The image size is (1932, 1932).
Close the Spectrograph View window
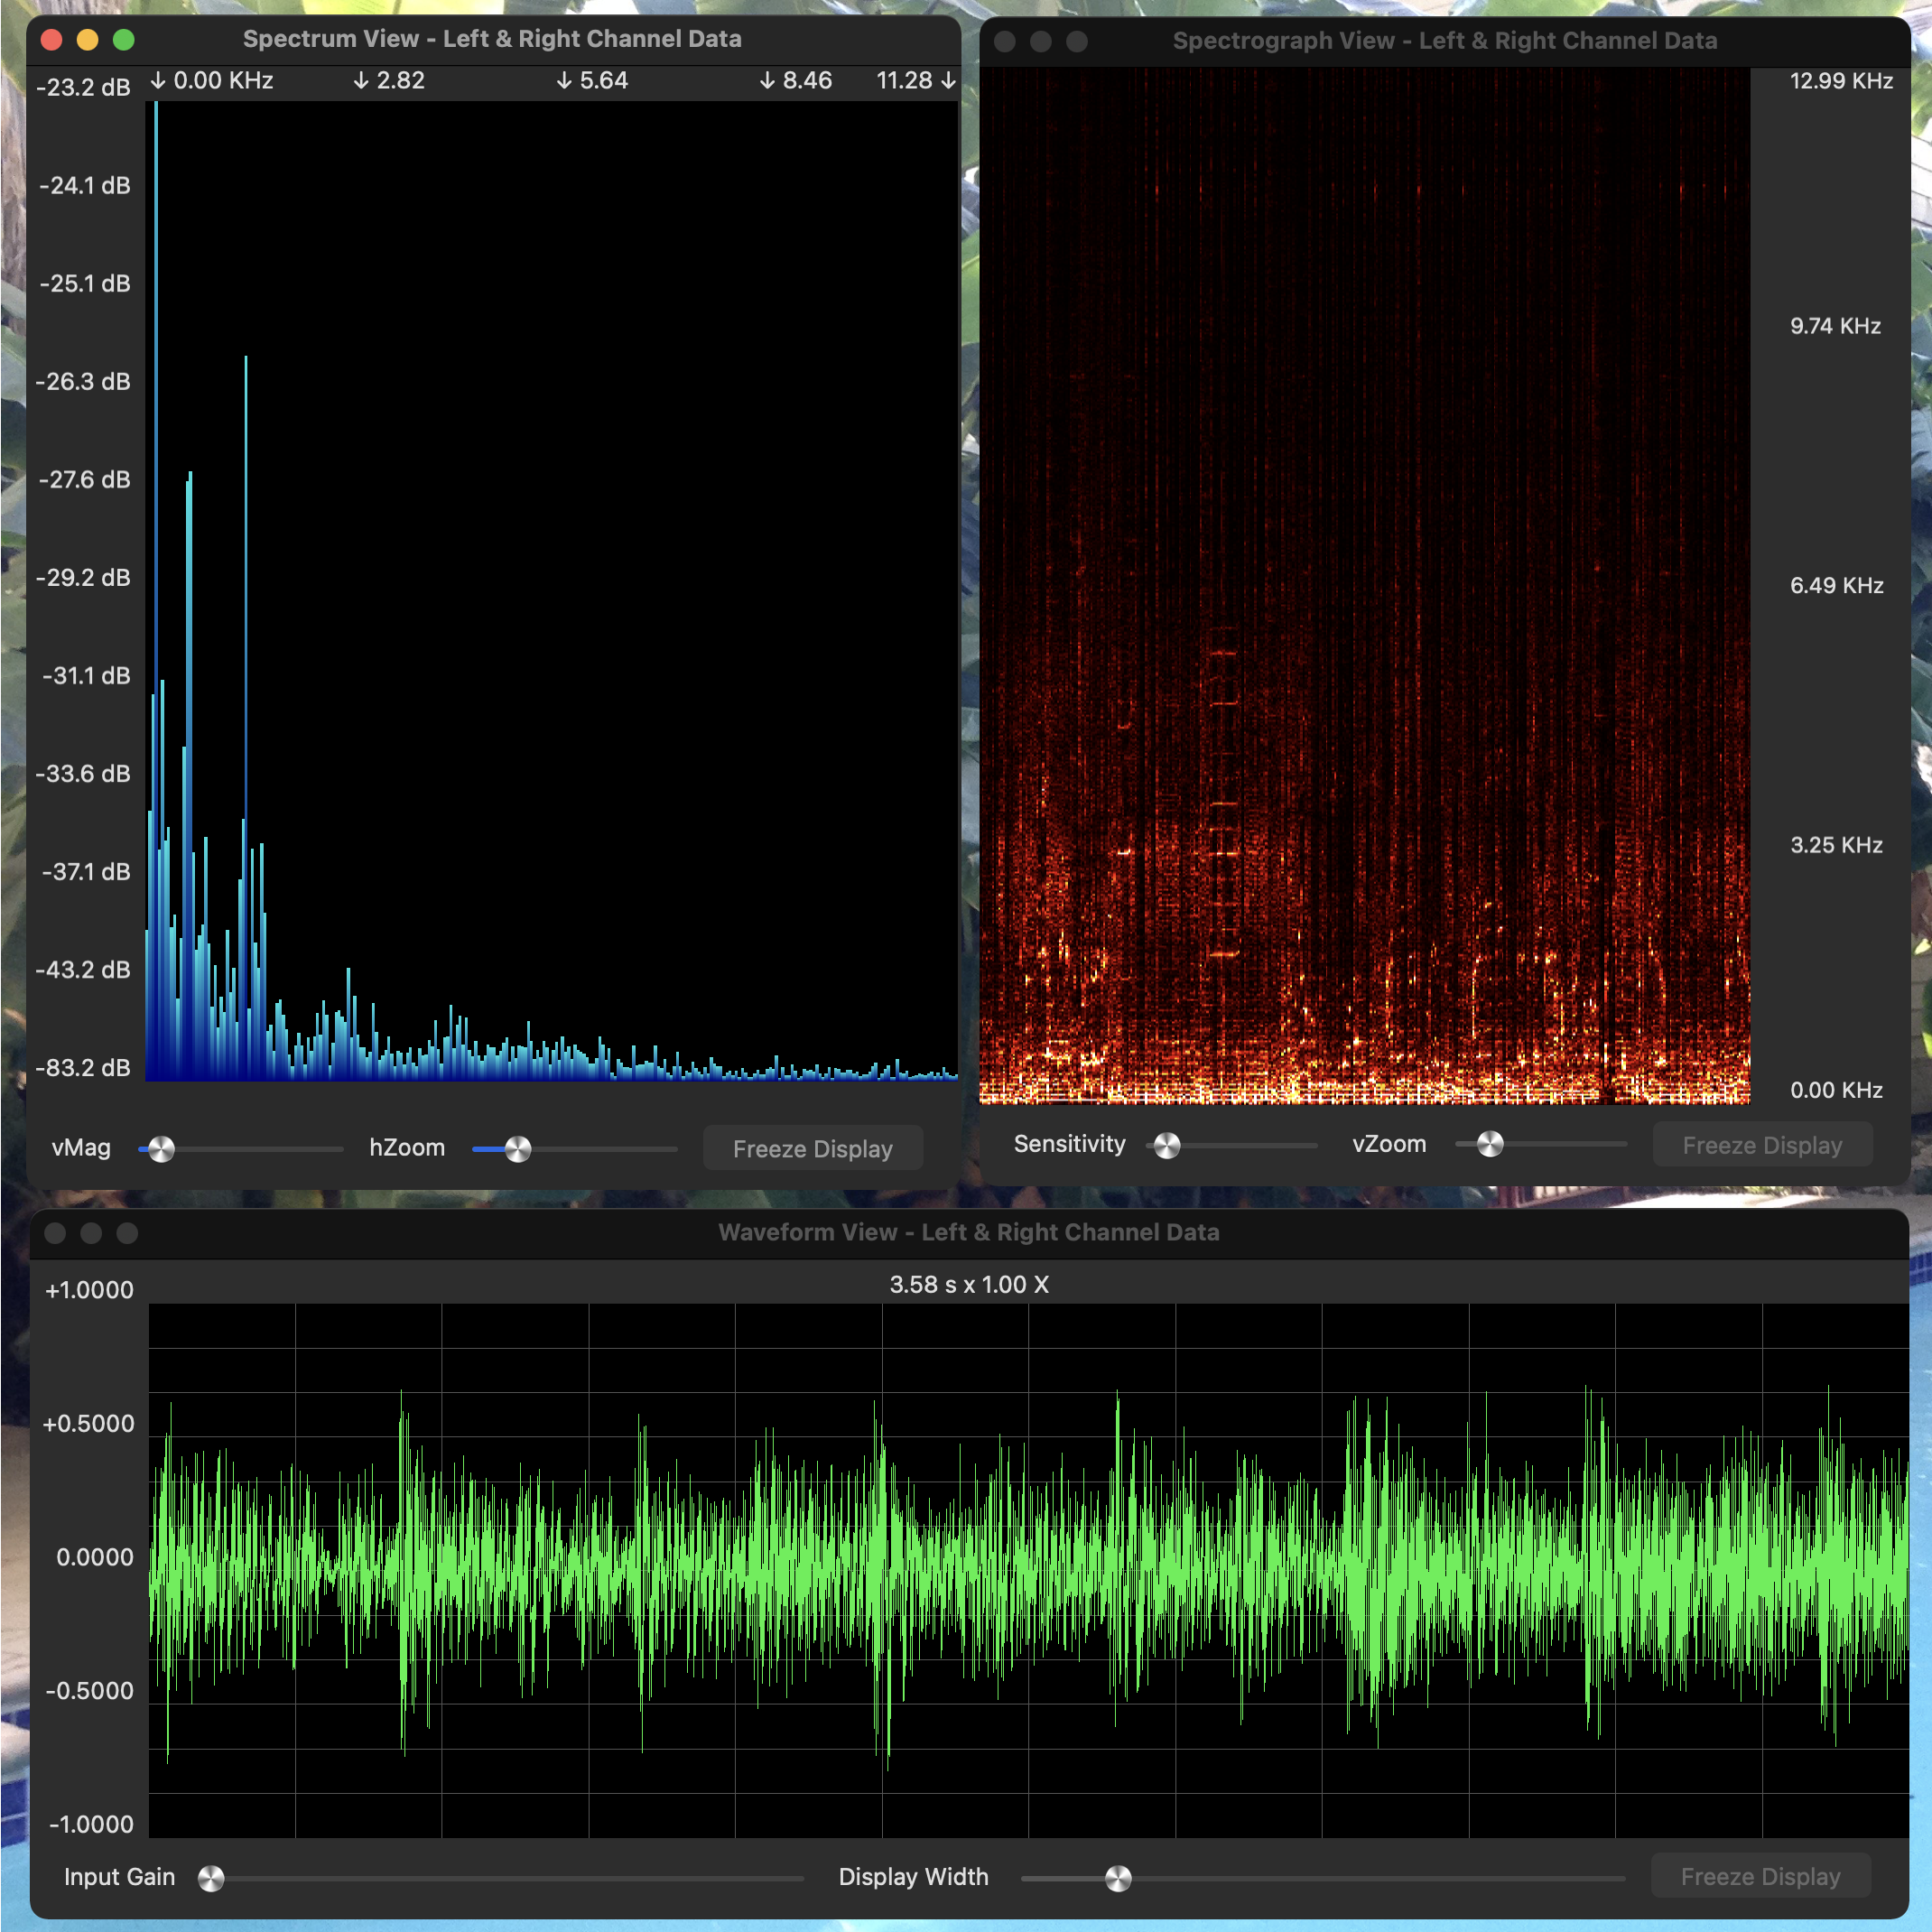click(x=1005, y=41)
